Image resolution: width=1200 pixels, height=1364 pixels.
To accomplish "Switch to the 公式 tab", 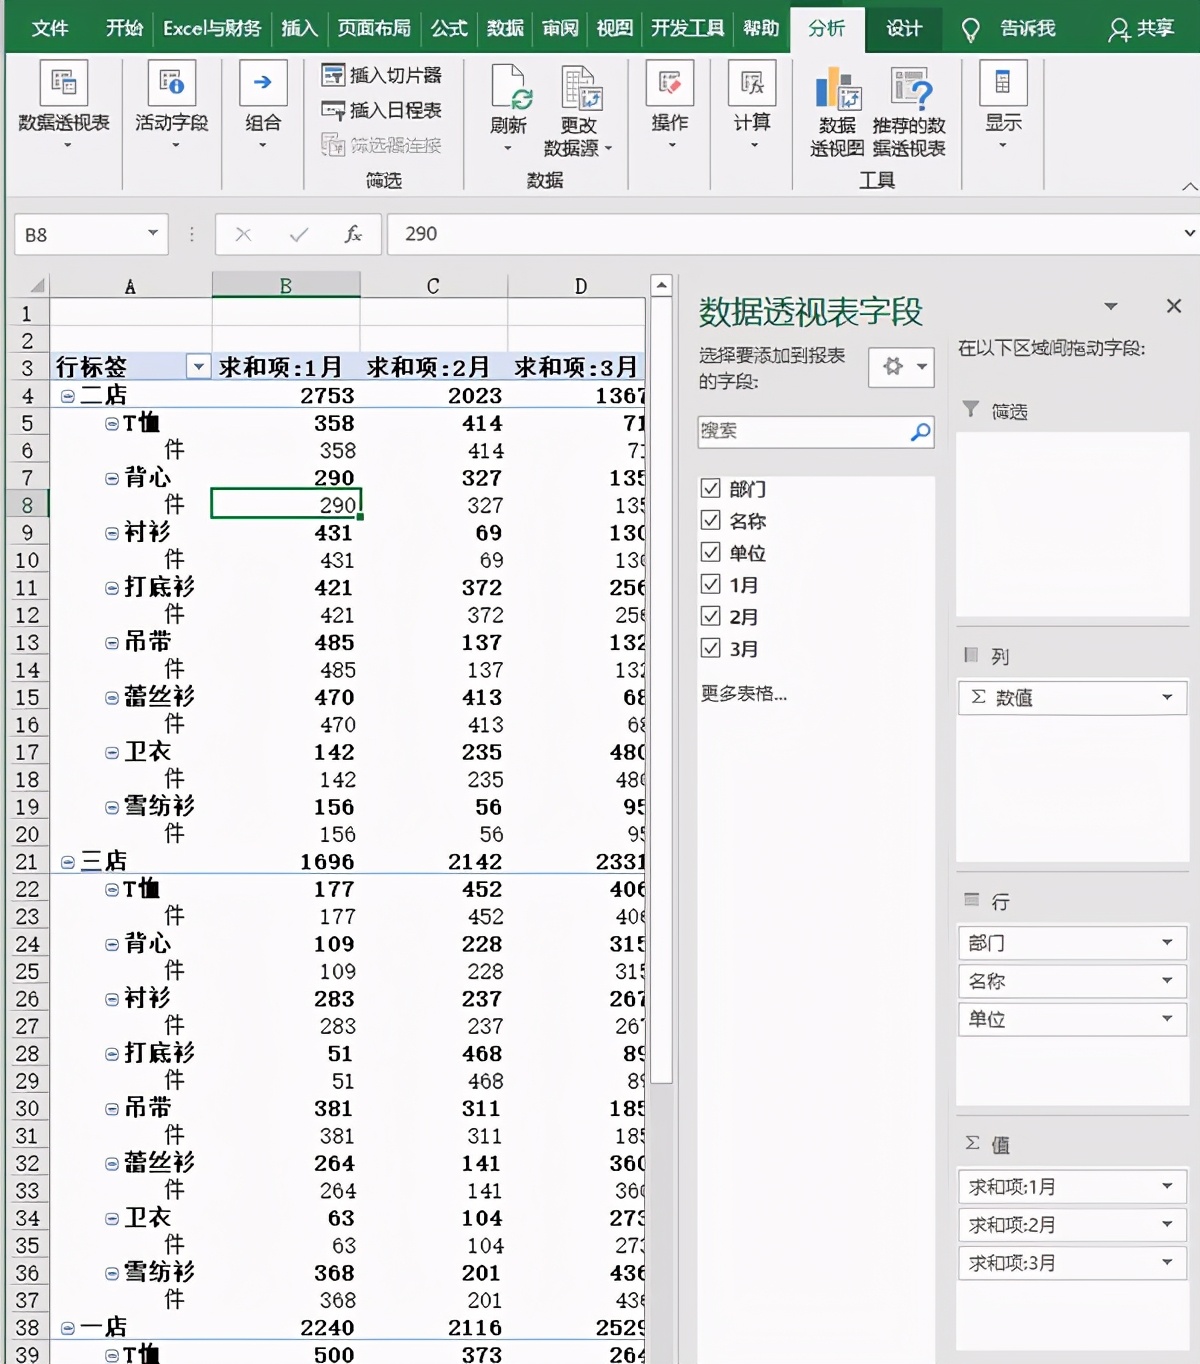I will [449, 28].
